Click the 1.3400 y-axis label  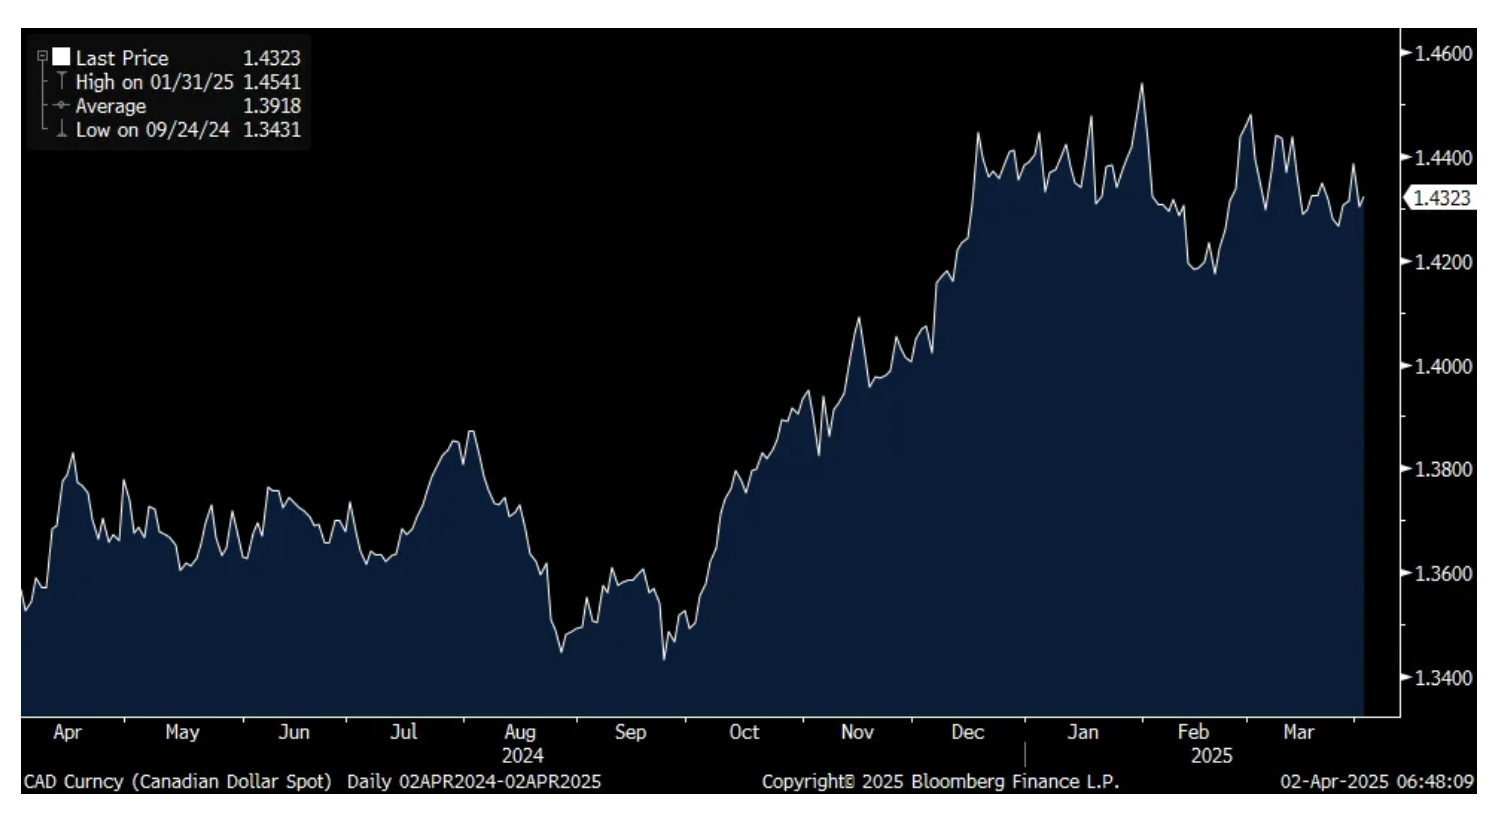tap(1442, 678)
